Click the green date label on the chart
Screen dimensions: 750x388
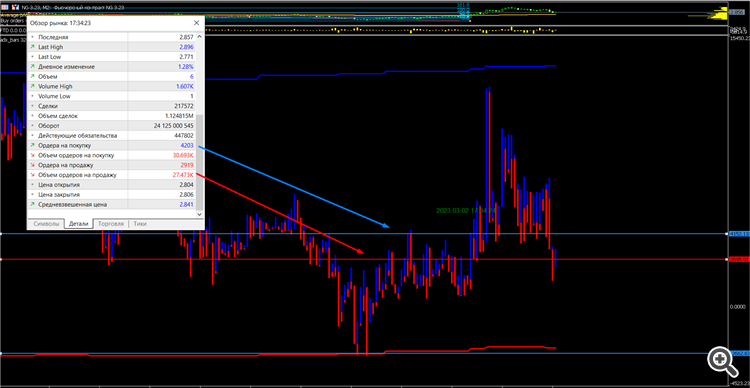click(466, 211)
